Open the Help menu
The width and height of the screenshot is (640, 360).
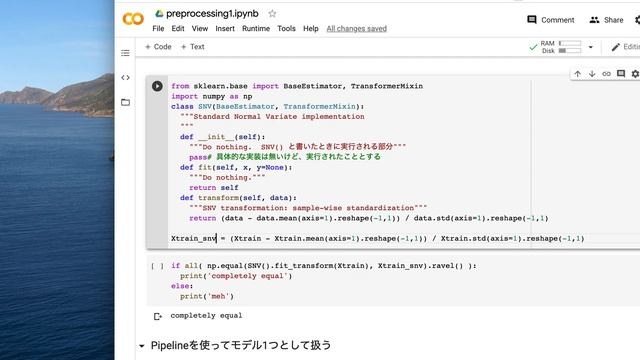[311, 29]
